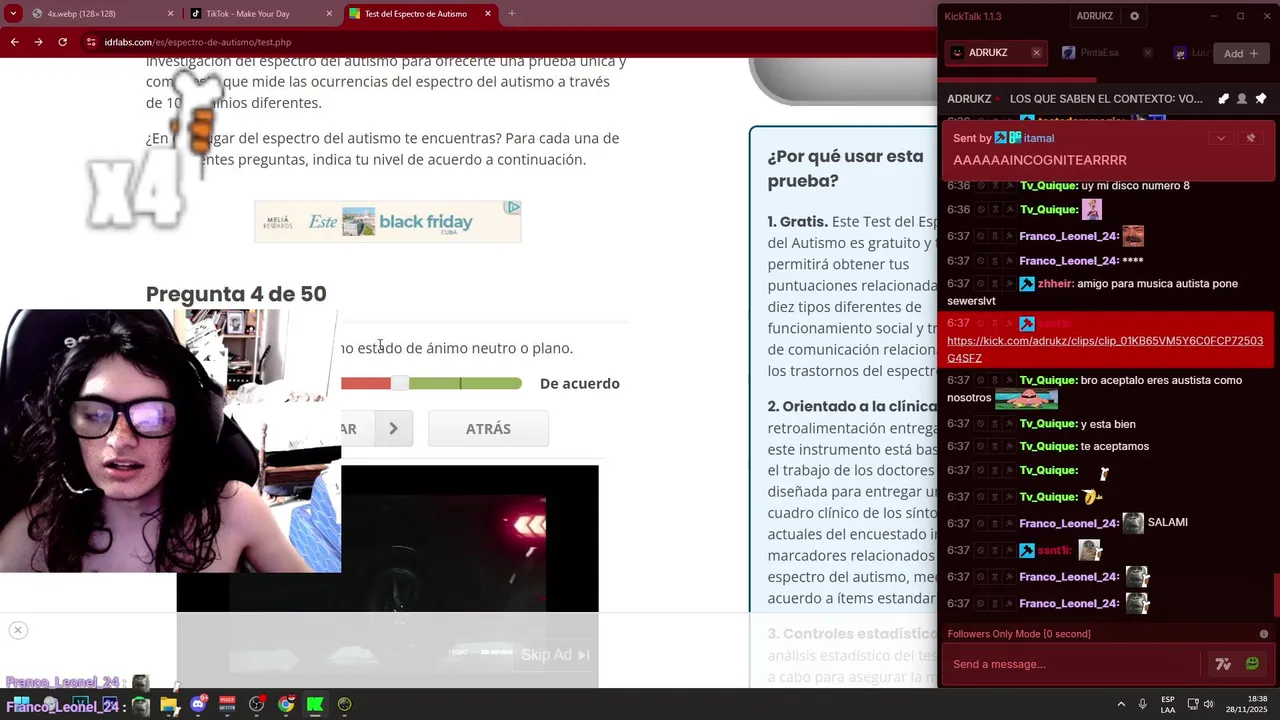Image resolution: width=1280 pixels, height=720 pixels.
Task: Go back in browser navigation
Action: coord(14,42)
